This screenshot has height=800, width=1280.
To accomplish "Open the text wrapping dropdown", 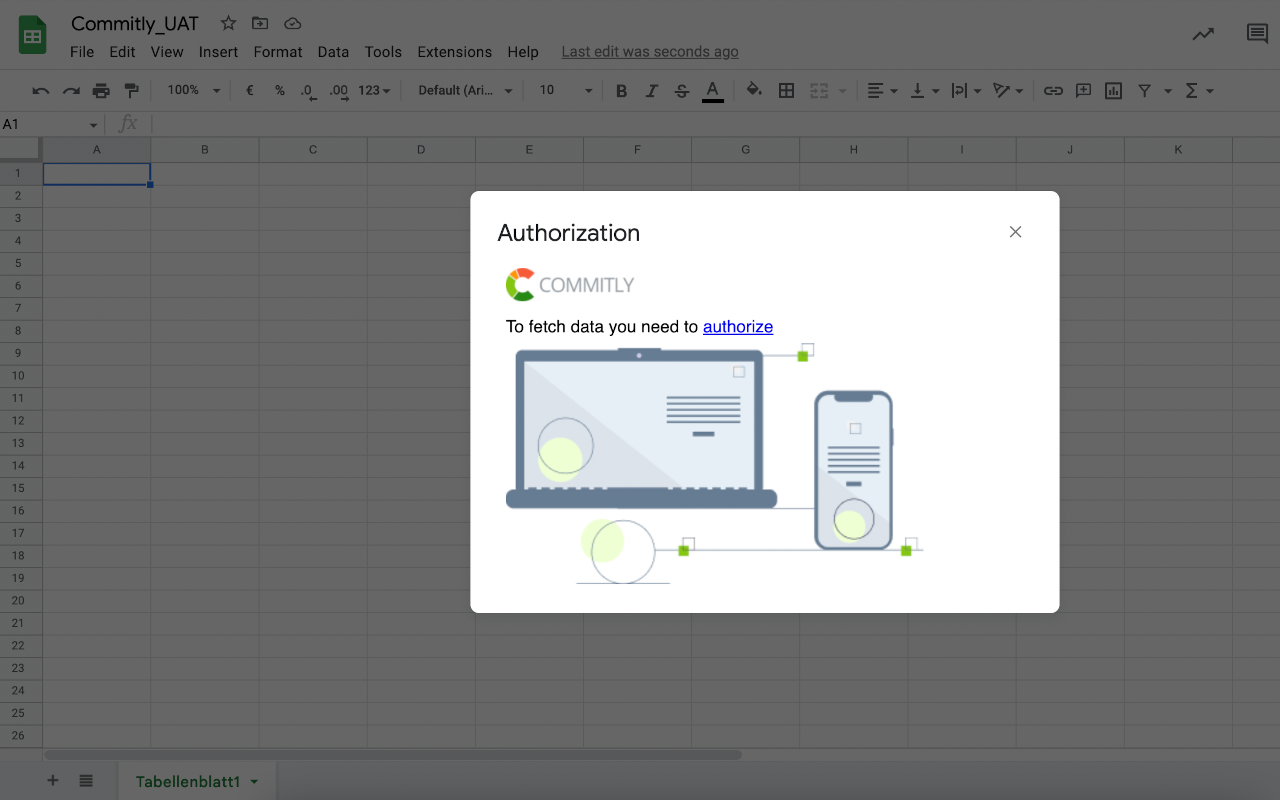I will (966, 91).
